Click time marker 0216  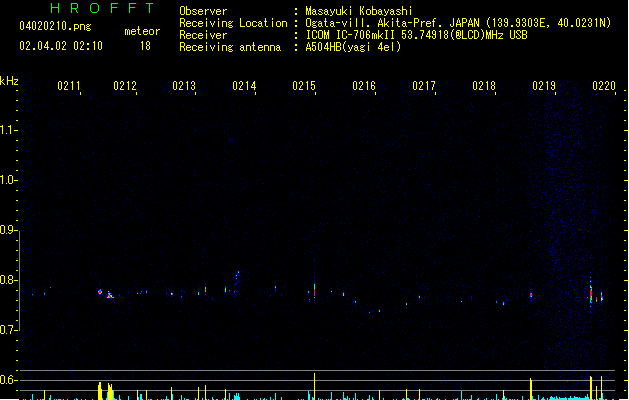click(364, 86)
